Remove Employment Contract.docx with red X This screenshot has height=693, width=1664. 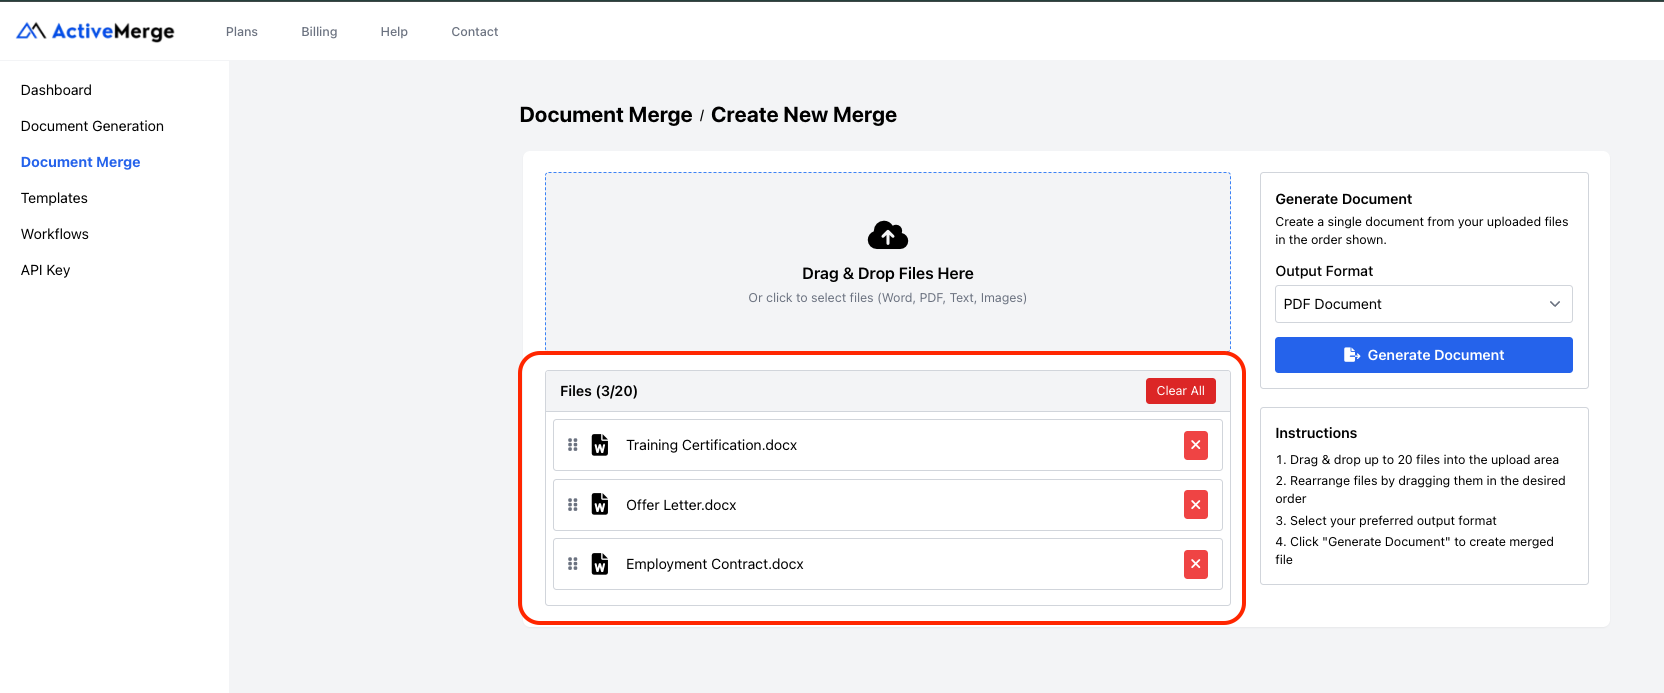[1196, 564]
